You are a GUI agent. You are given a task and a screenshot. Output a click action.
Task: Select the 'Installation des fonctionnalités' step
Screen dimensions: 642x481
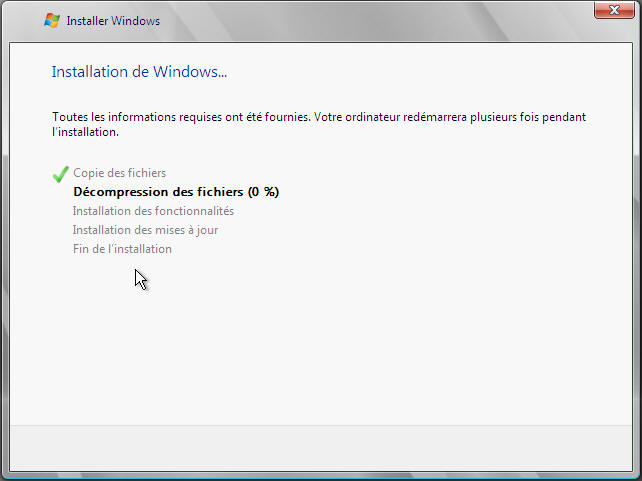coord(153,211)
